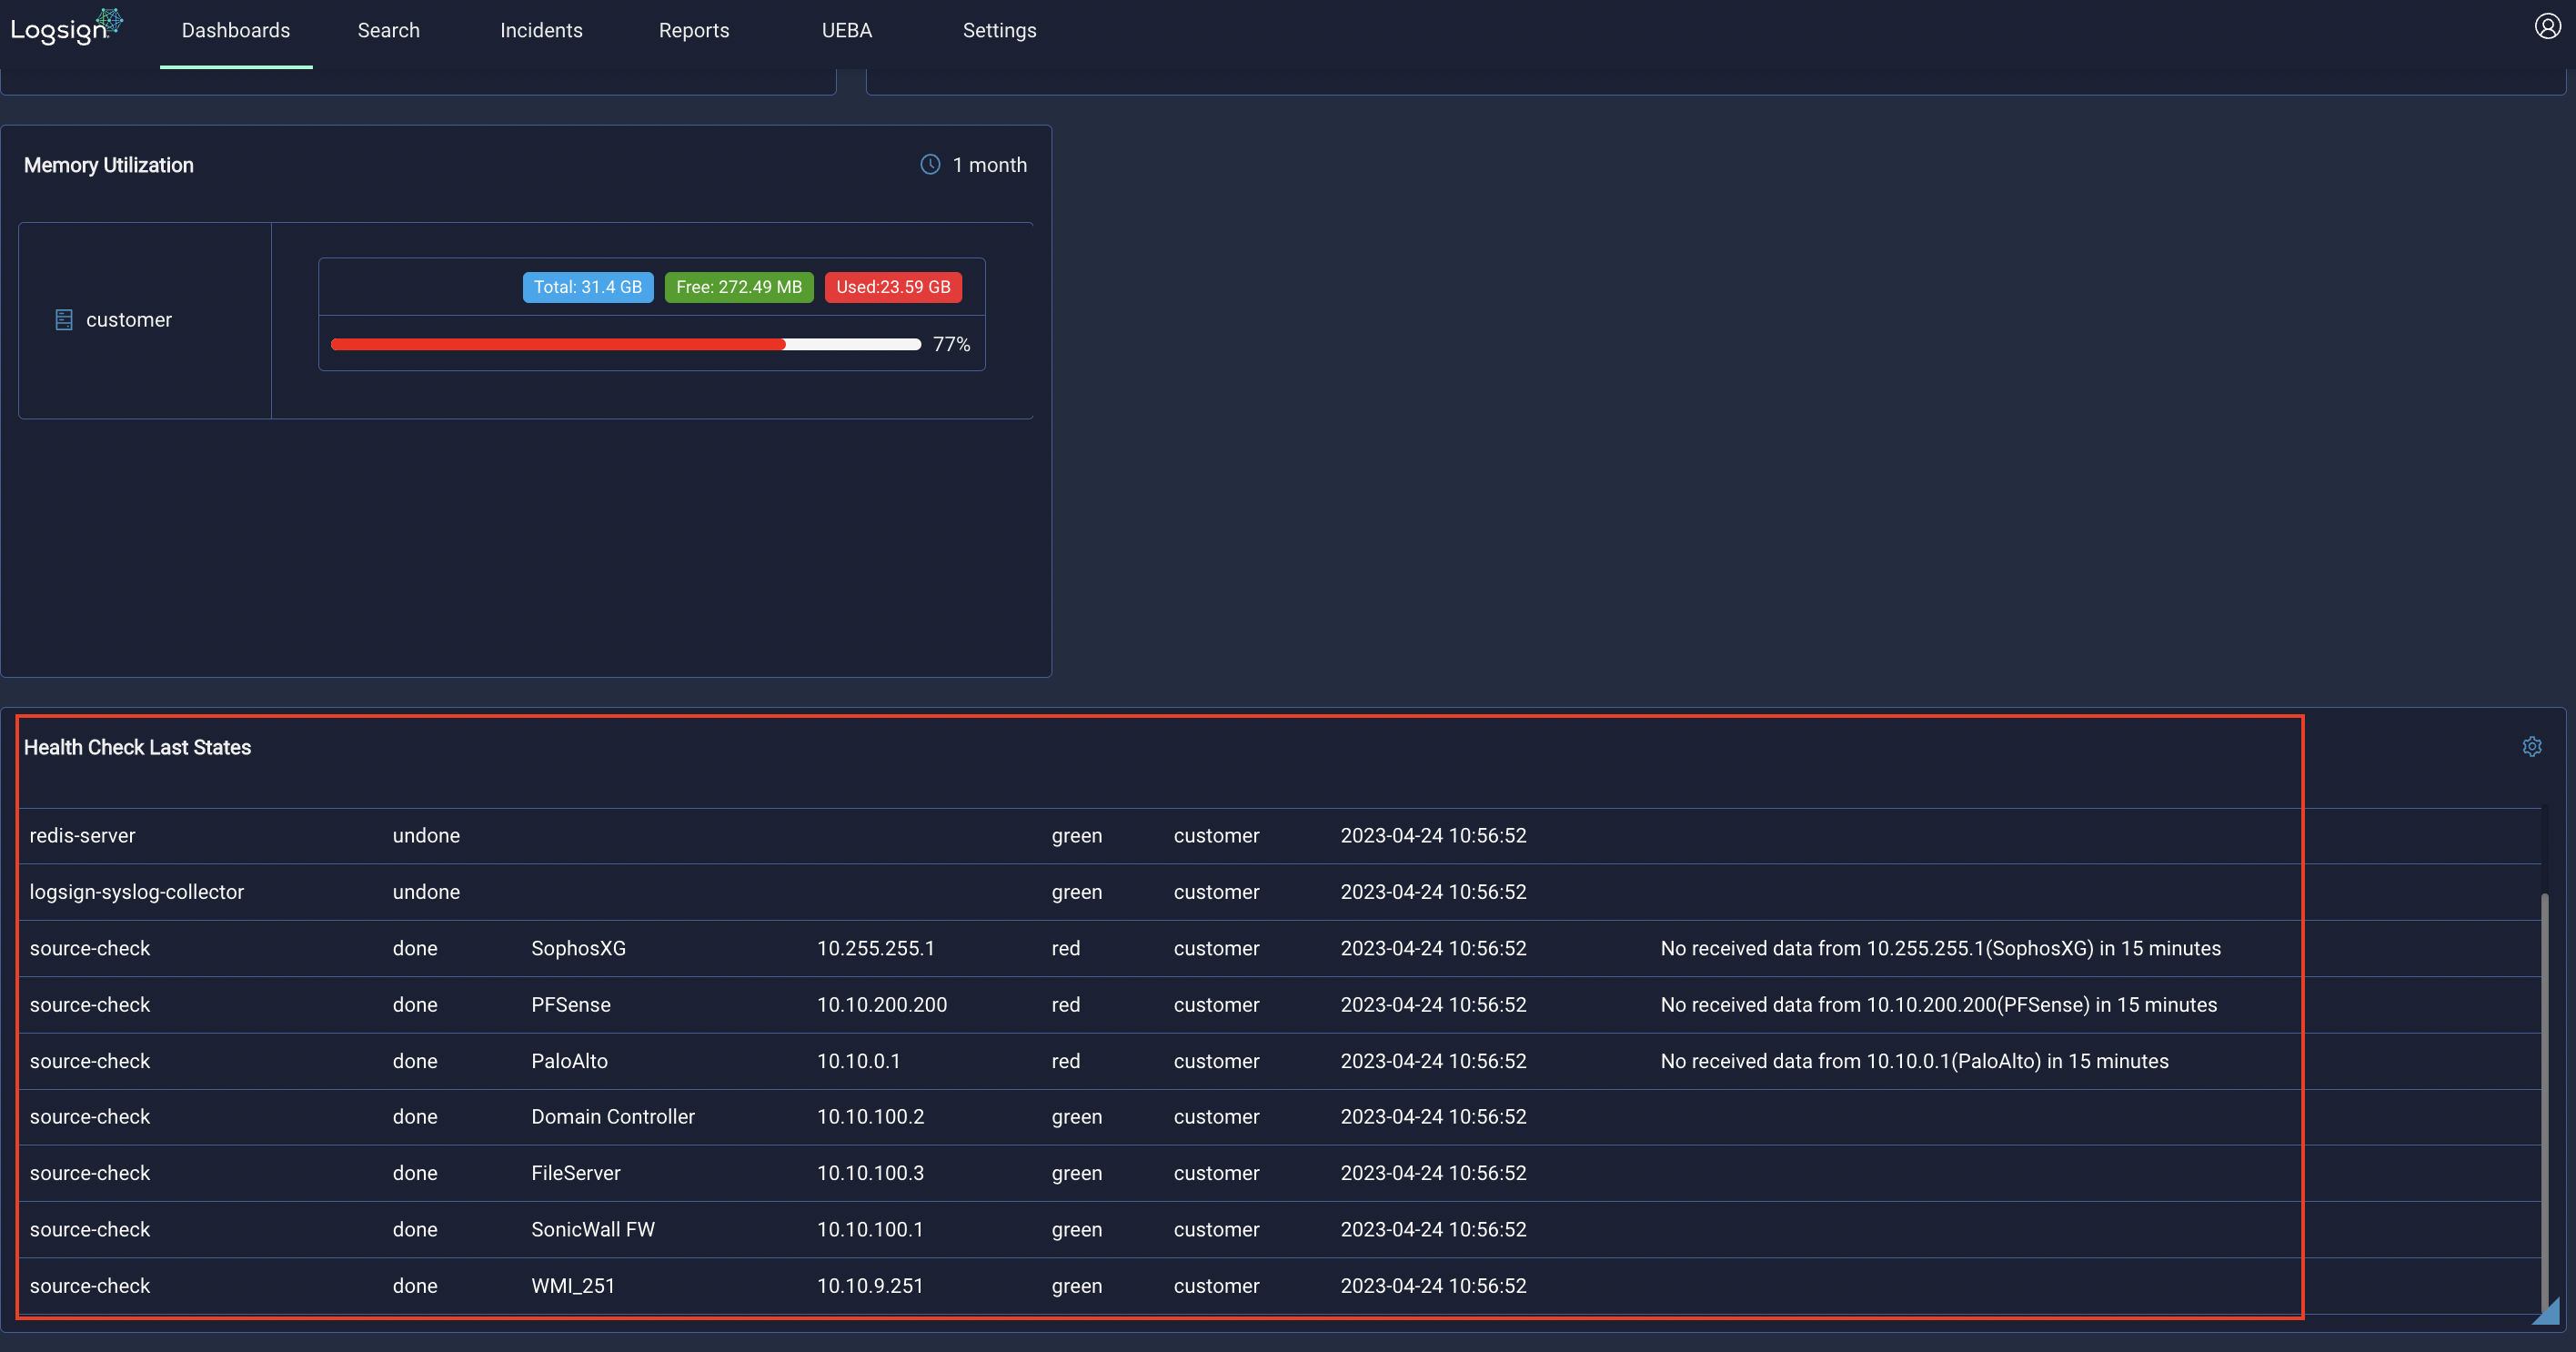Click customer cell in SonicWall FW row
2576x1352 pixels.
point(1216,1229)
